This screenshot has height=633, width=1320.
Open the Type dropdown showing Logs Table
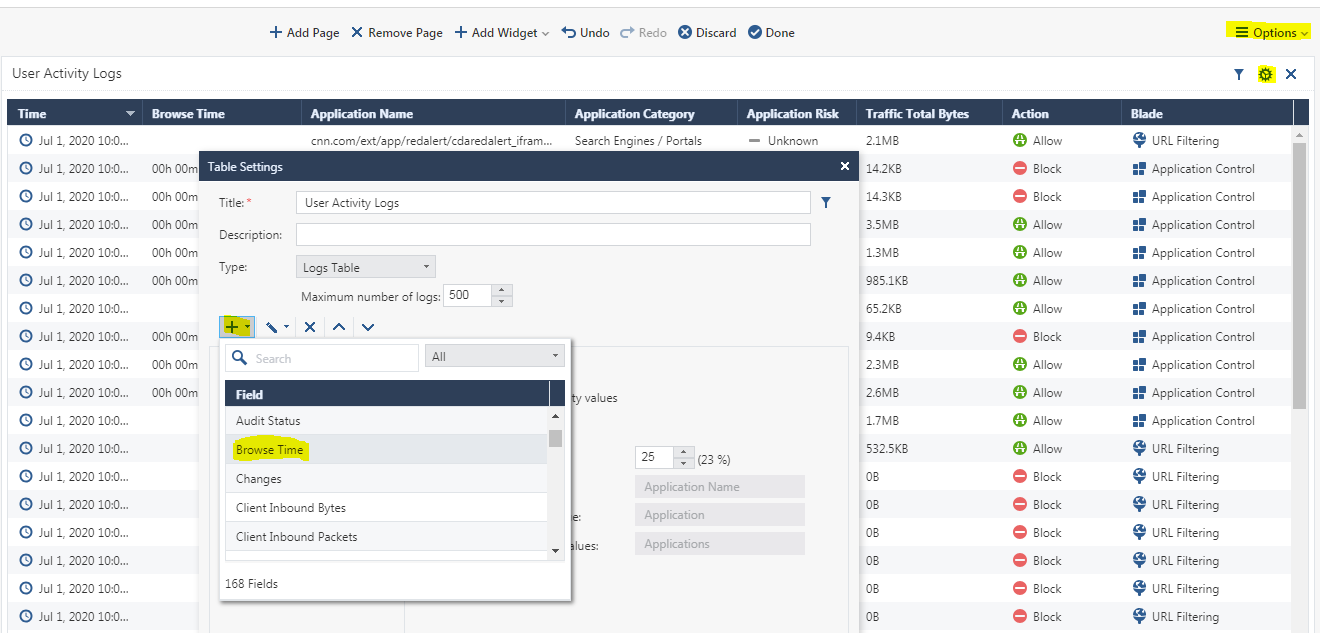[x=366, y=267]
